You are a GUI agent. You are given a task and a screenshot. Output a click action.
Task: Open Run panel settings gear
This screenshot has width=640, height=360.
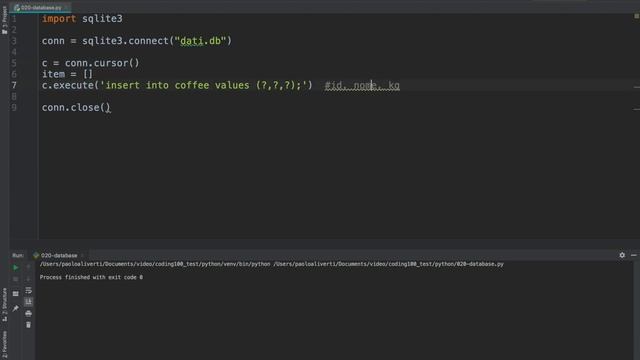(622, 255)
